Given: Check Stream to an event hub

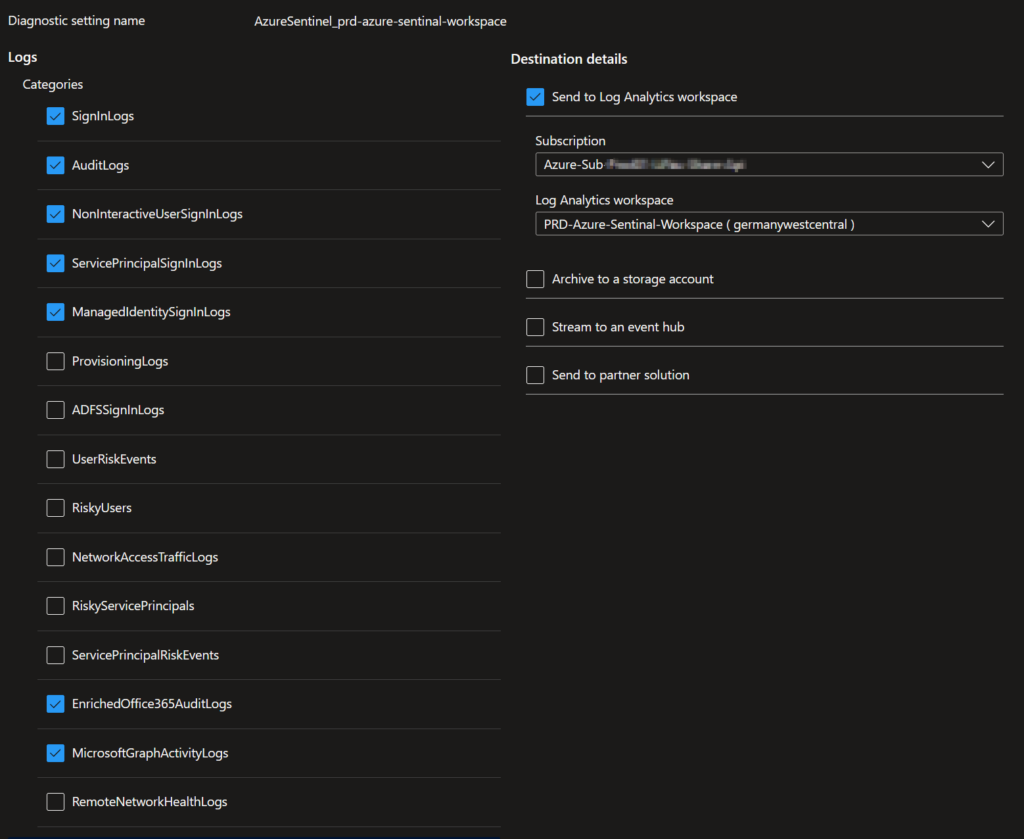Looking at the screenshot, I should [536, 327].
